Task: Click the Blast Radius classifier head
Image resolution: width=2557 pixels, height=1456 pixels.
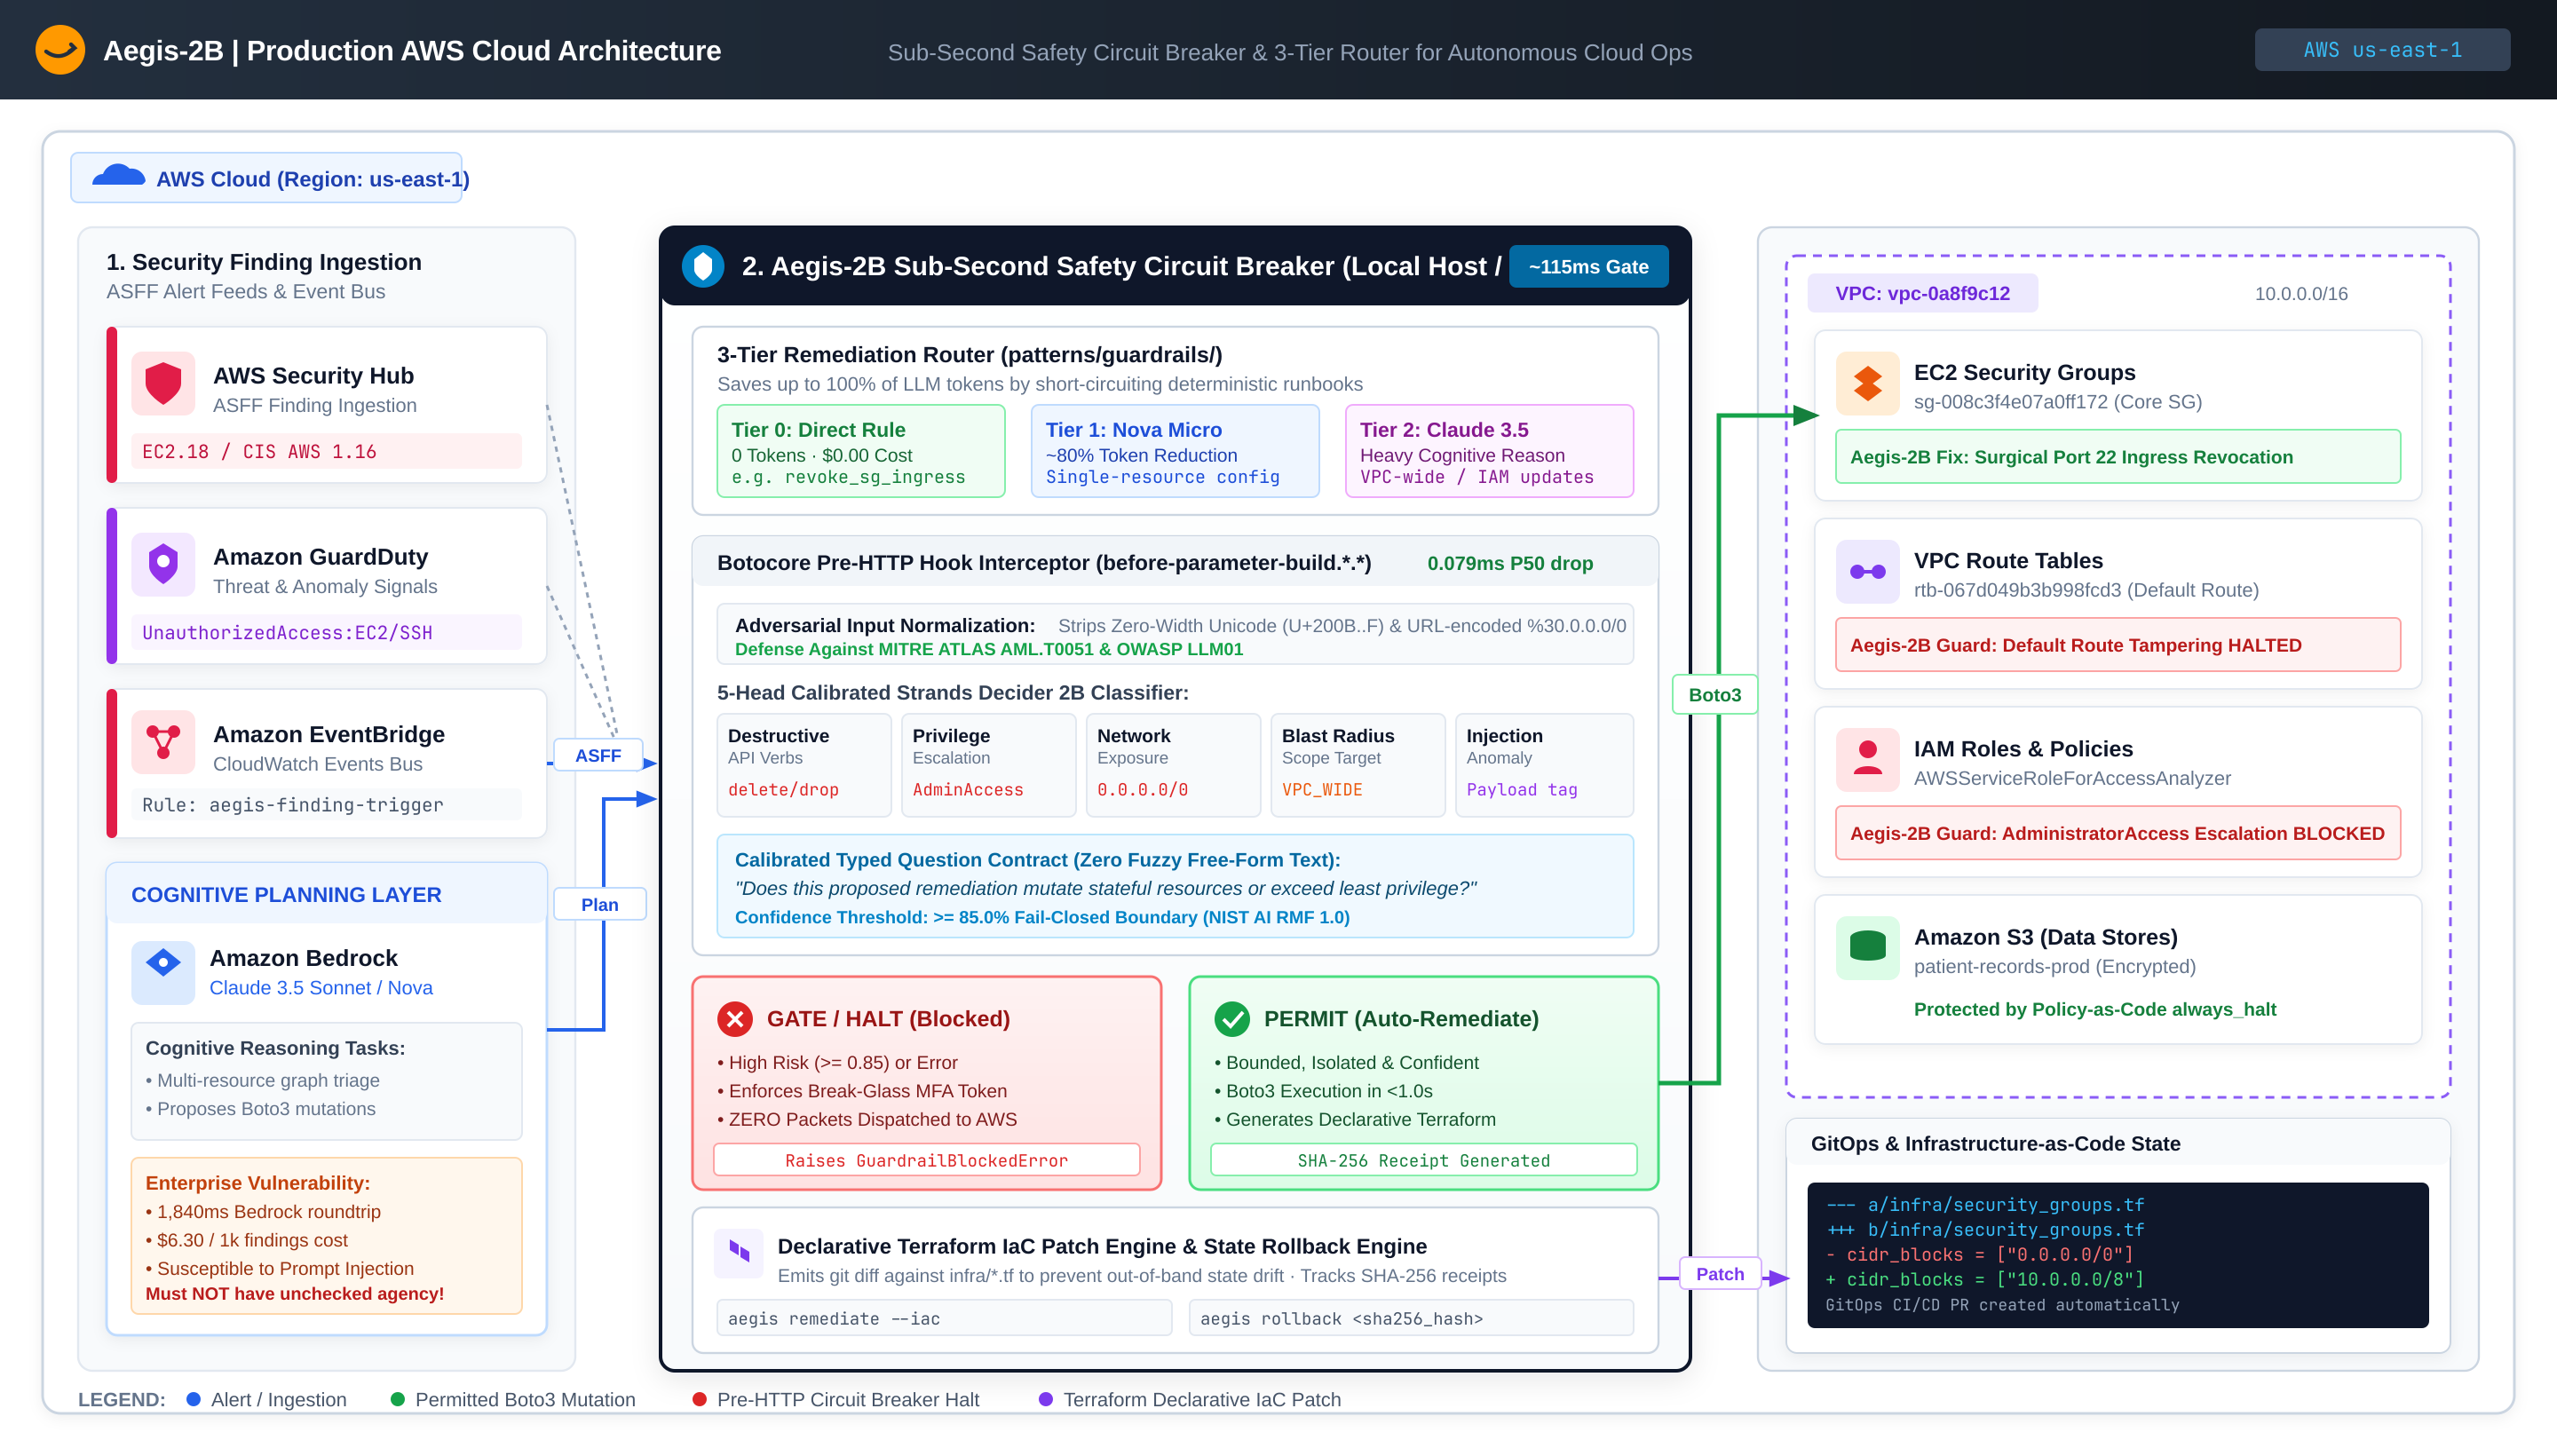Action: tap(1357, 765)
